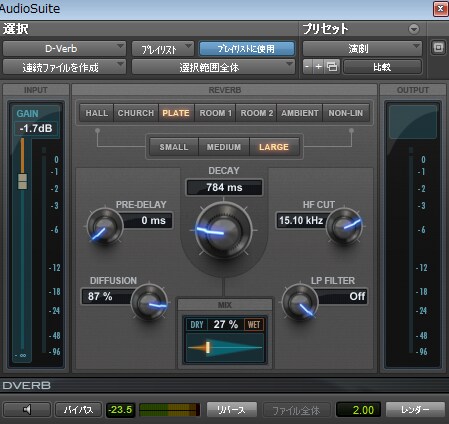The height and width of the screenshot is (424, 449).
Task: Click the LP FILTER knob
Action: (x=300, y=303)
